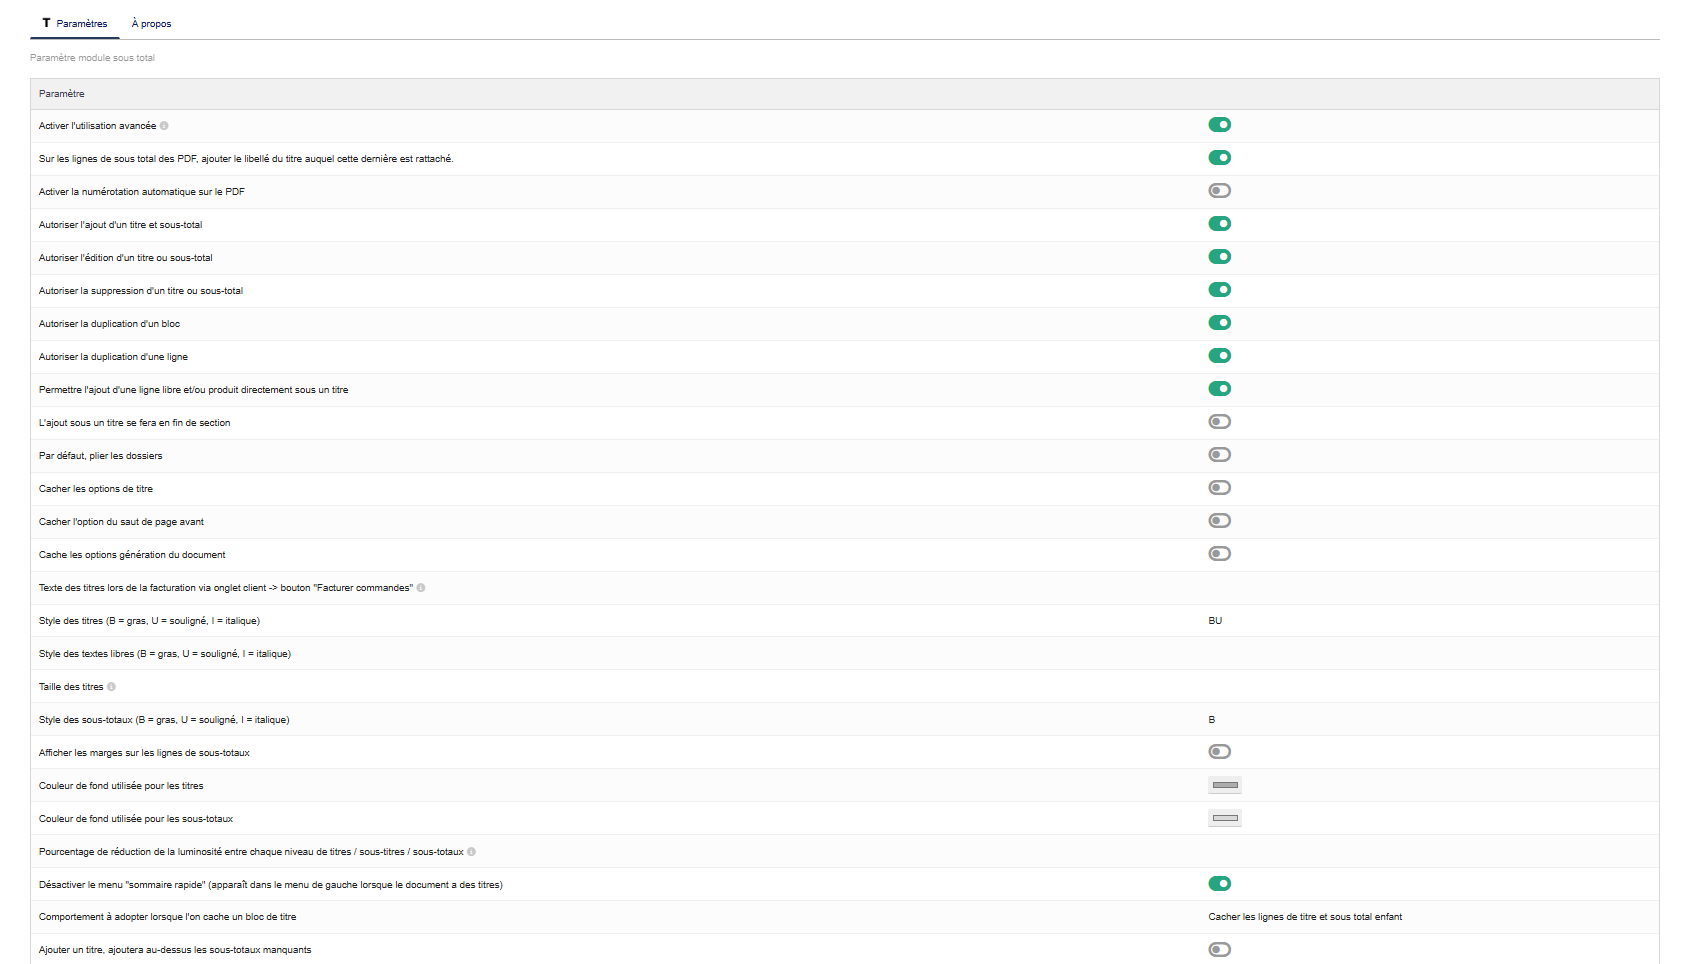Click the 'BU' title style value
This screenshot has height=964, width=1683.
[x=1215, y=621]
